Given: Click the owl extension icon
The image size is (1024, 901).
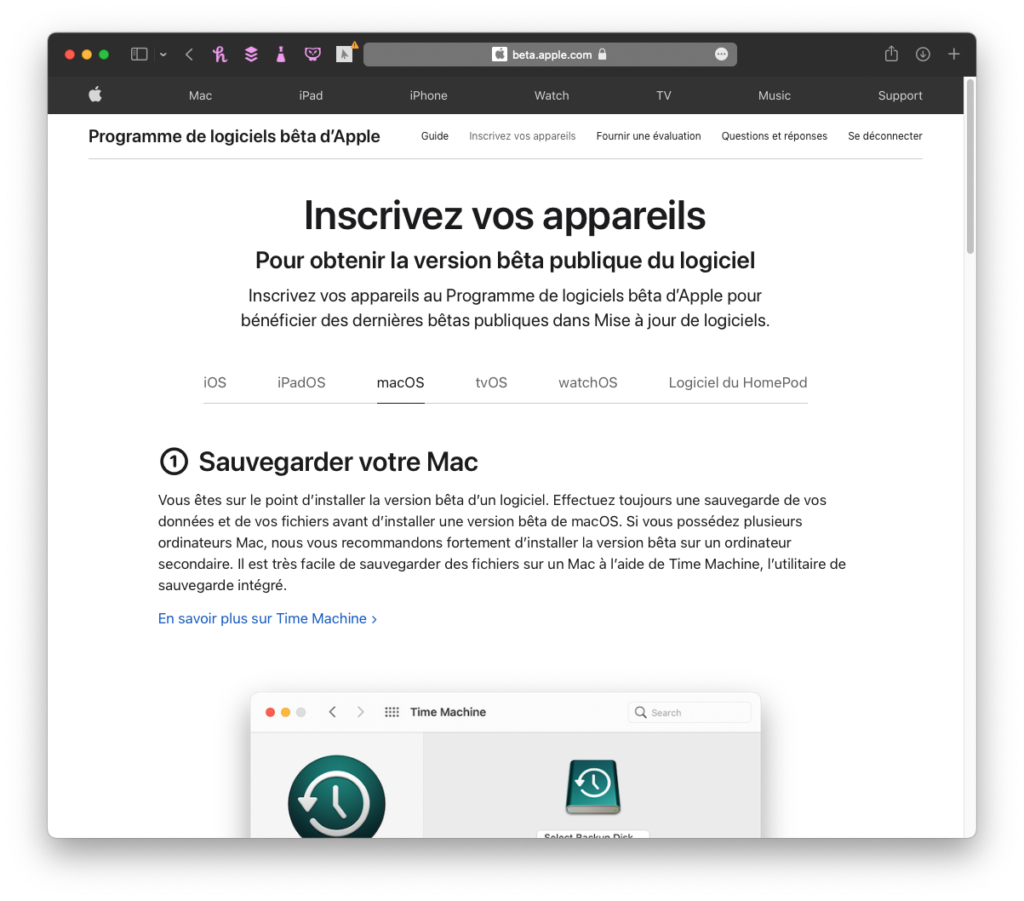Looking at the screenshot, I should pyautogui.click(x=312, y=54).
